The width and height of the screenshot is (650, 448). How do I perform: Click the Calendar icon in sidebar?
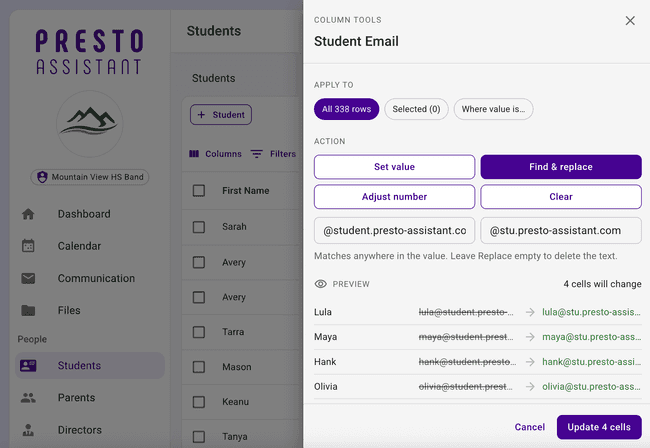[28, 246]
